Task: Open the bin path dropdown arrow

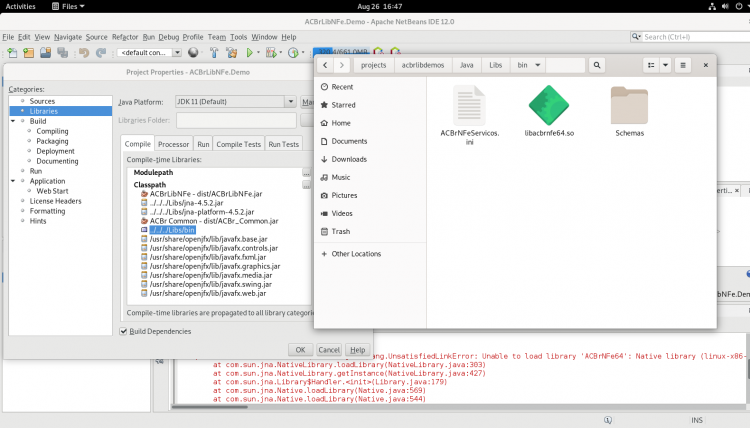Action: click(537, 65)
